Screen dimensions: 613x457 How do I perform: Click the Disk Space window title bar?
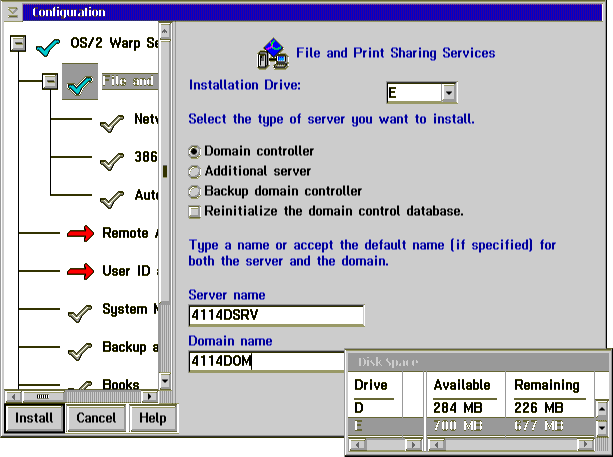click(x=479, y=362)
